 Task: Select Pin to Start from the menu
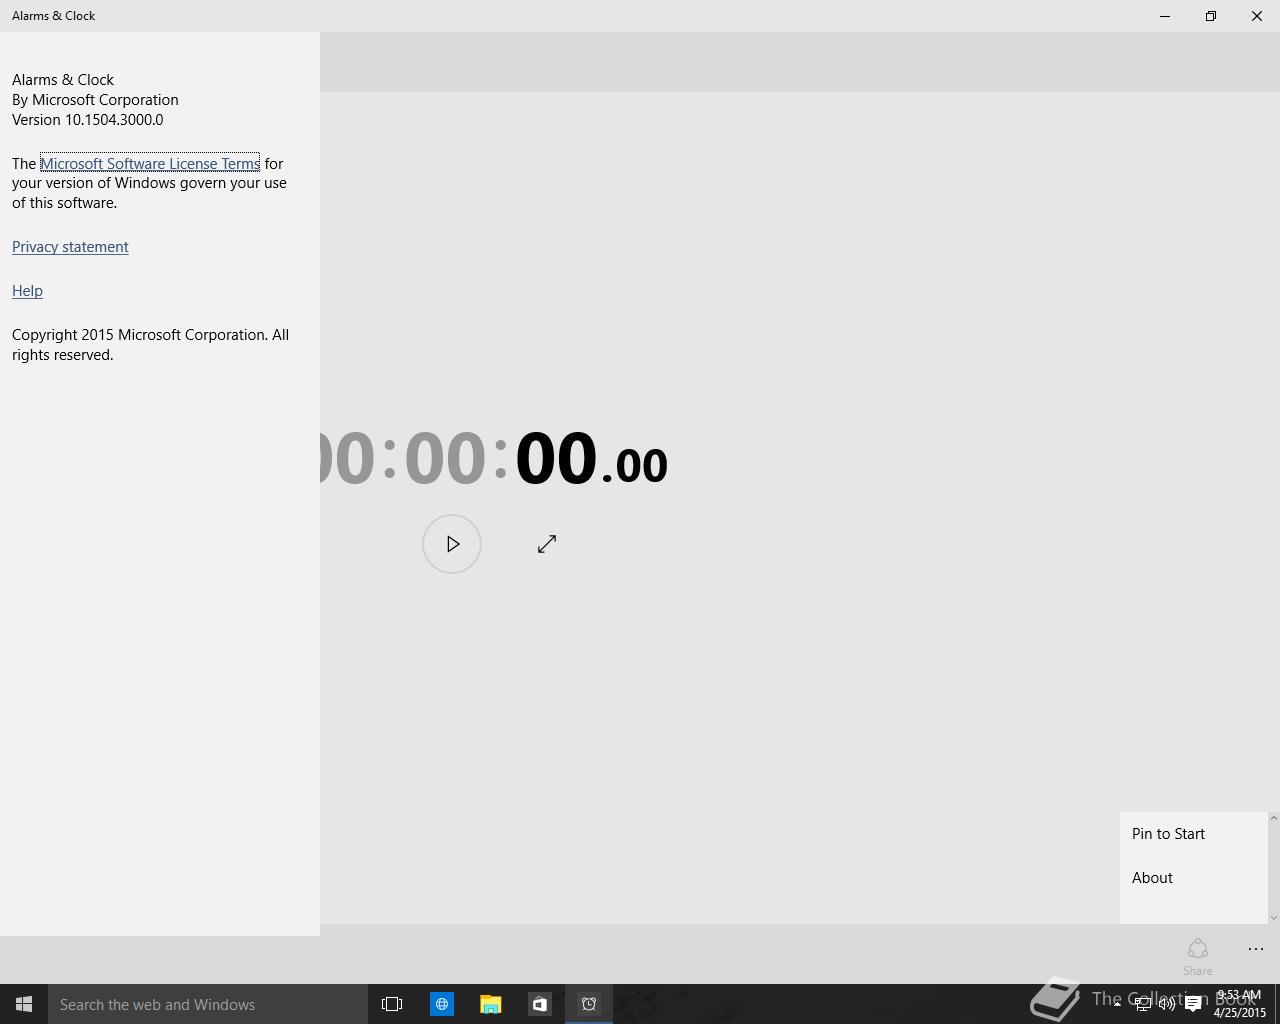1193,834
